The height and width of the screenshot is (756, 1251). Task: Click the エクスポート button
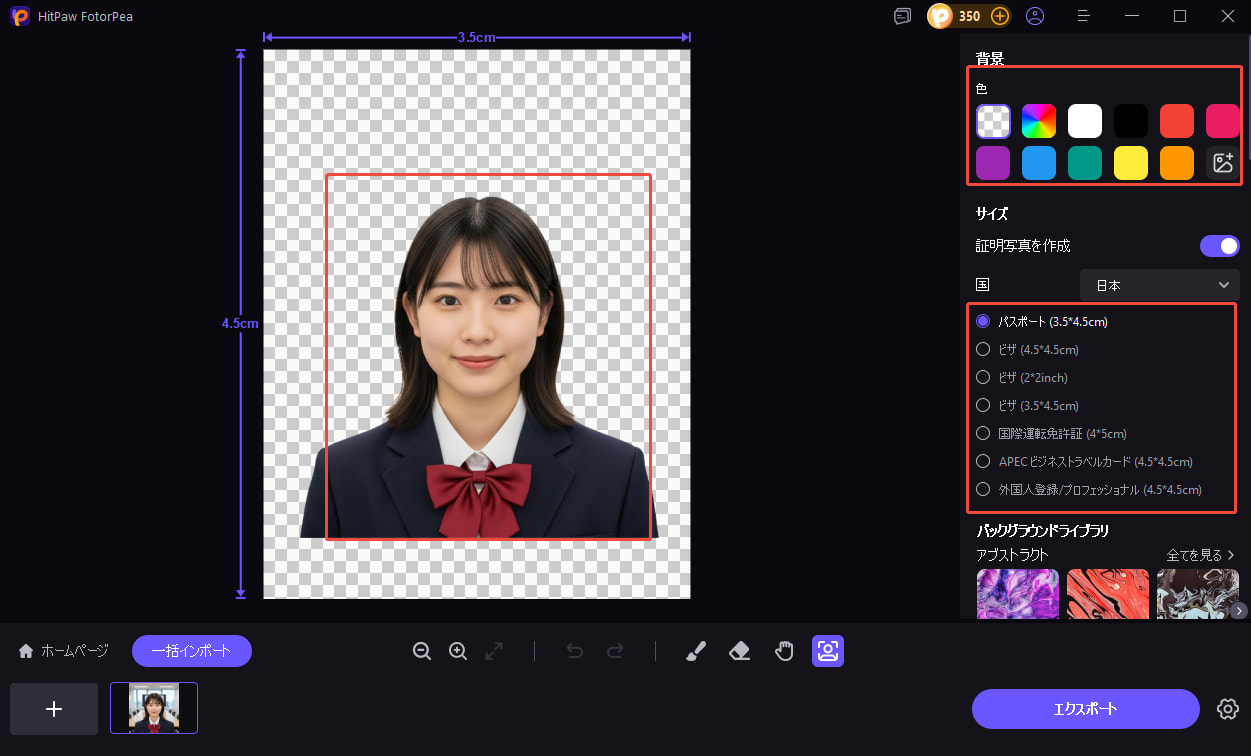point(1085,709)
